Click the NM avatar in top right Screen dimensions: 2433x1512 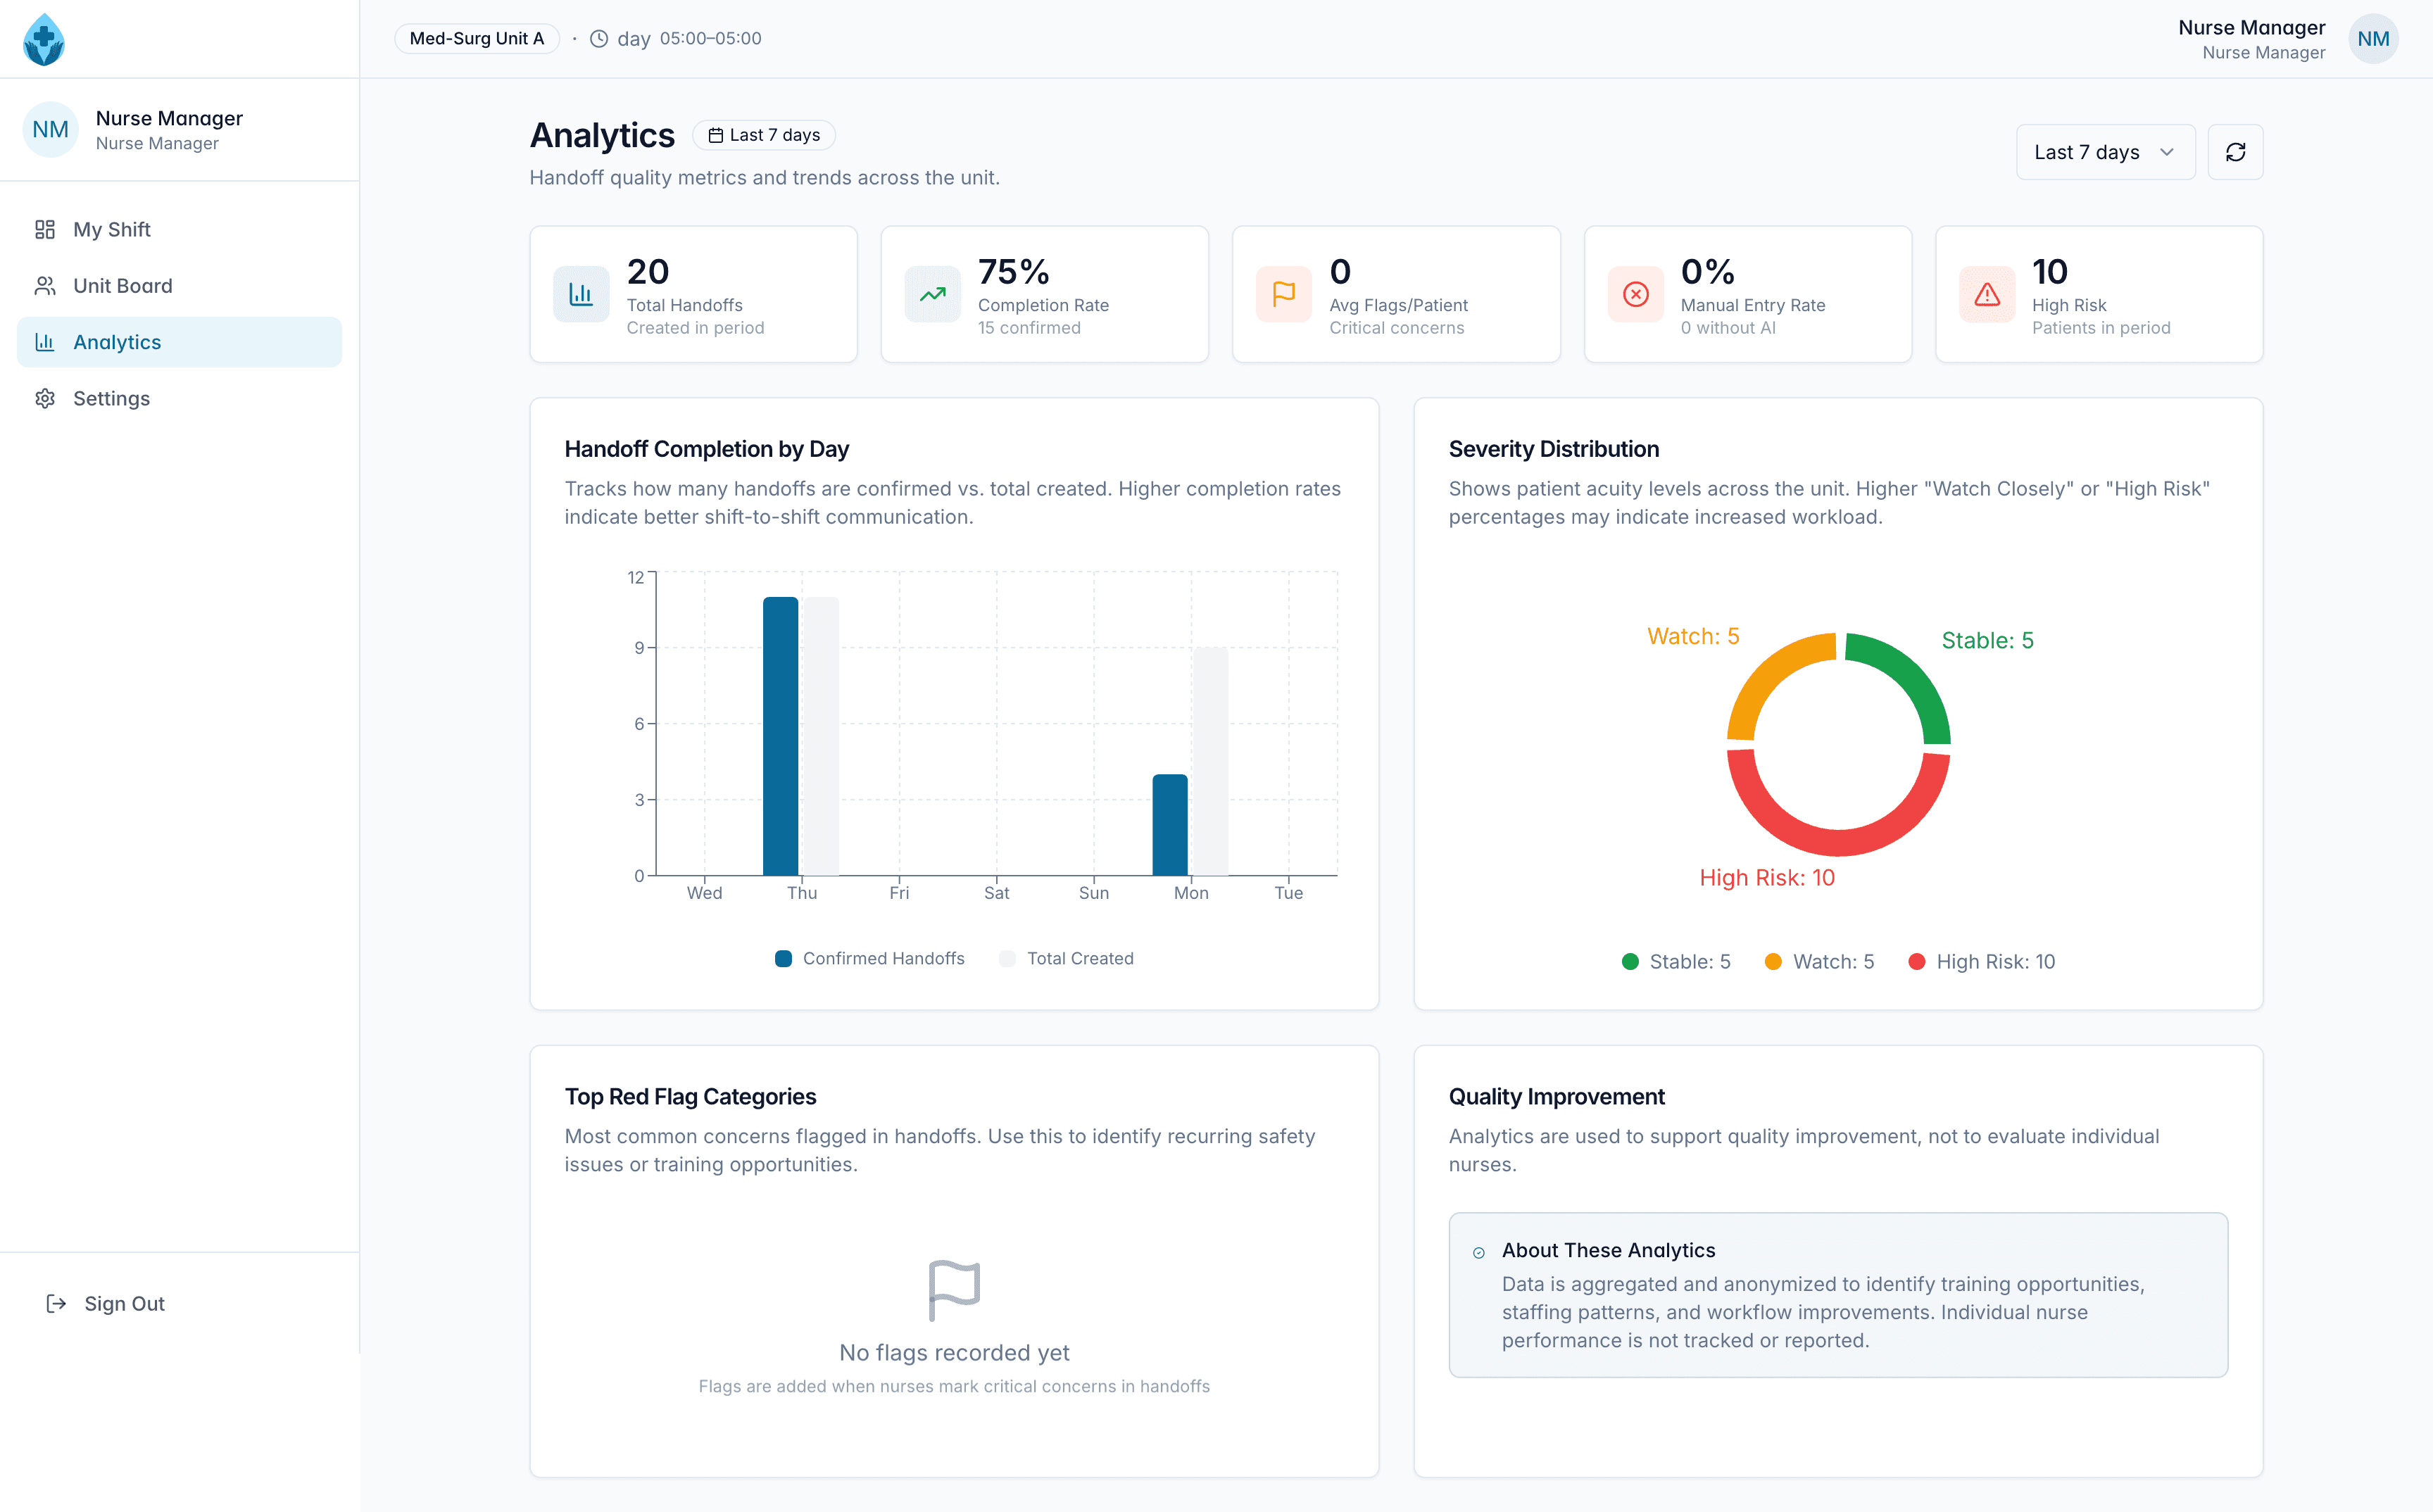[x=2372, y=39]
